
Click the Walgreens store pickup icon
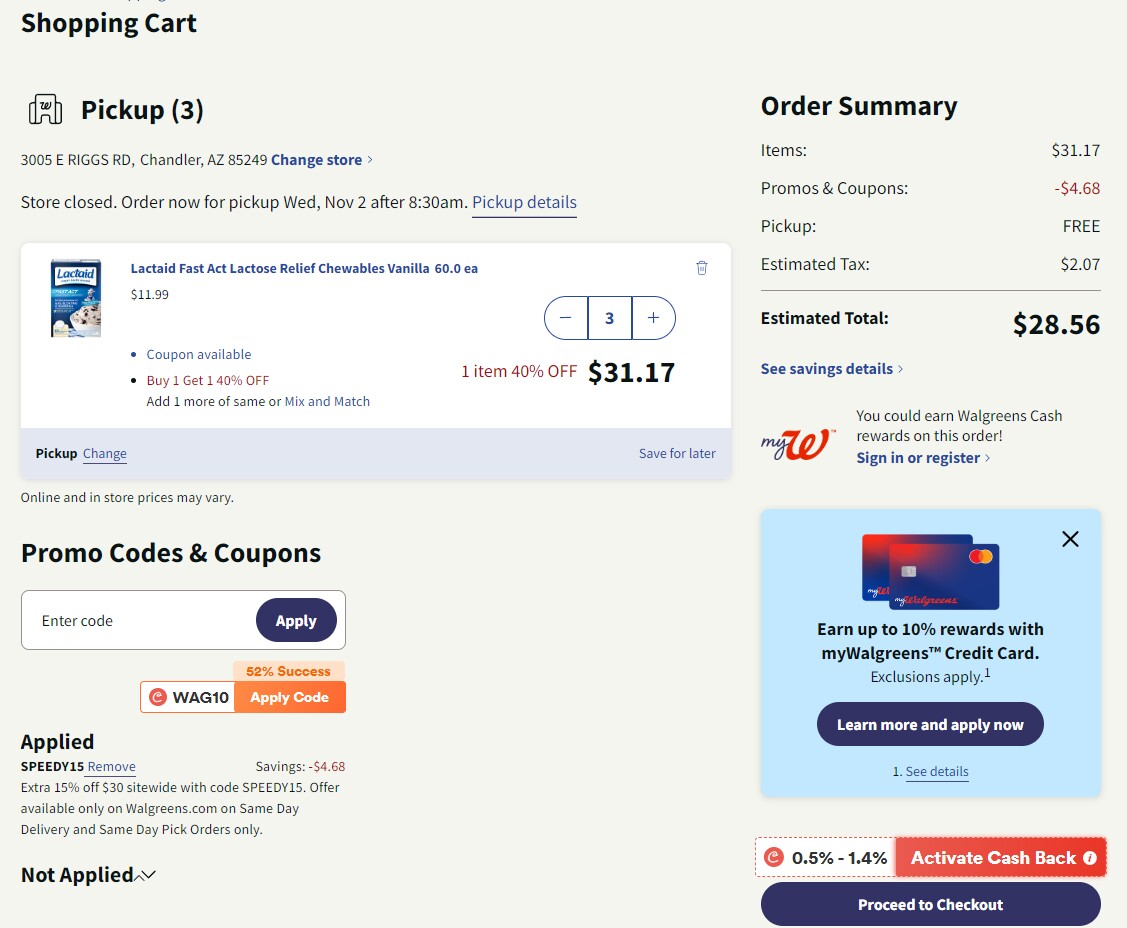pyautogui.click(x=43, y=110)
